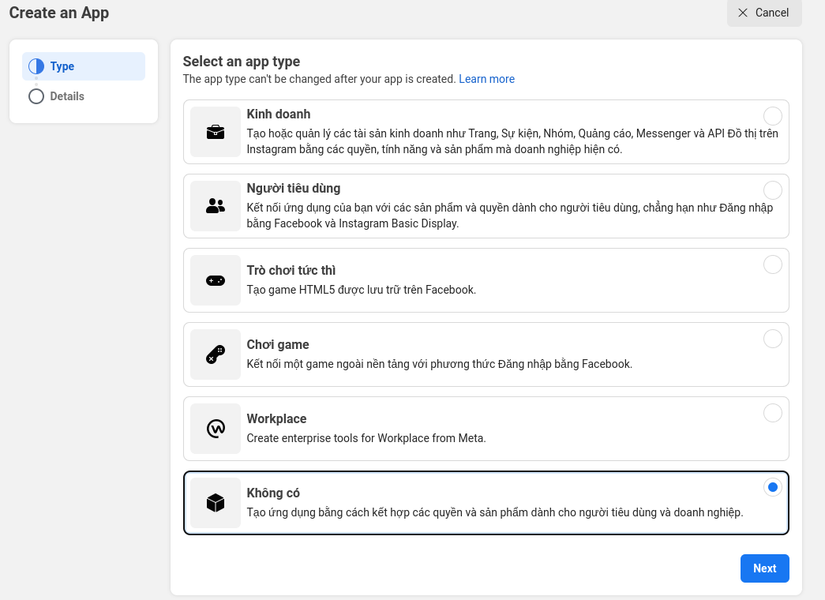The image size is (825, 600).
Task: Go to the Type step in sidebar
Action: point(62,66)
